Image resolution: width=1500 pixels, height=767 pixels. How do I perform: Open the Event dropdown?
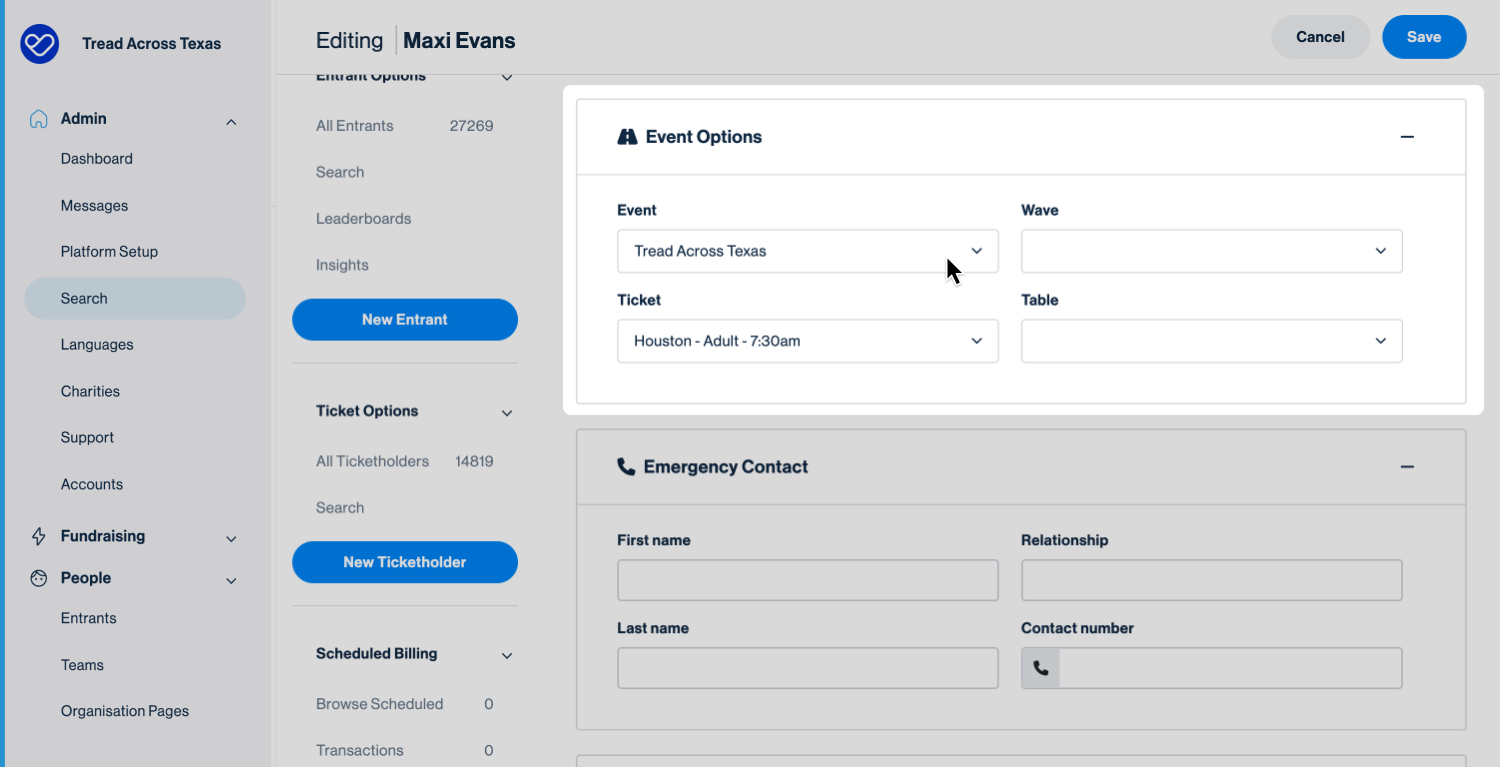point(807,251)
